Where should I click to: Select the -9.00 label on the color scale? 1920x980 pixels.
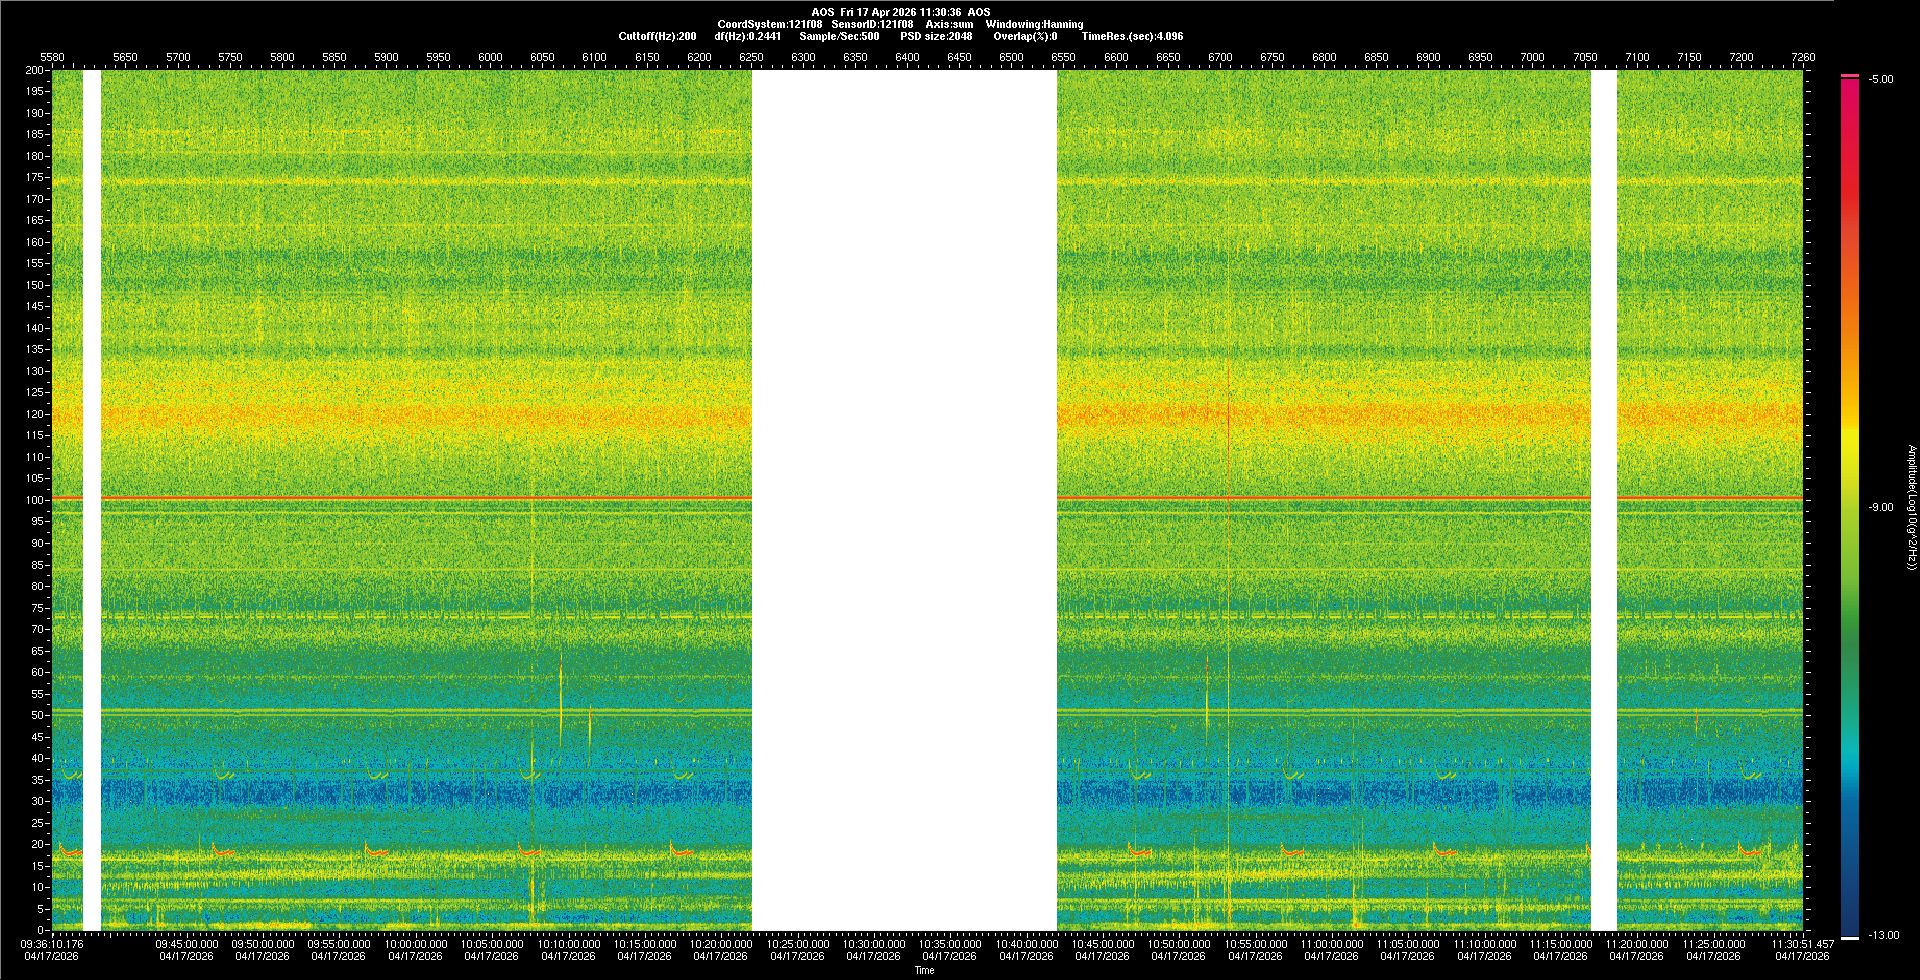click(x=1881, y=507)
